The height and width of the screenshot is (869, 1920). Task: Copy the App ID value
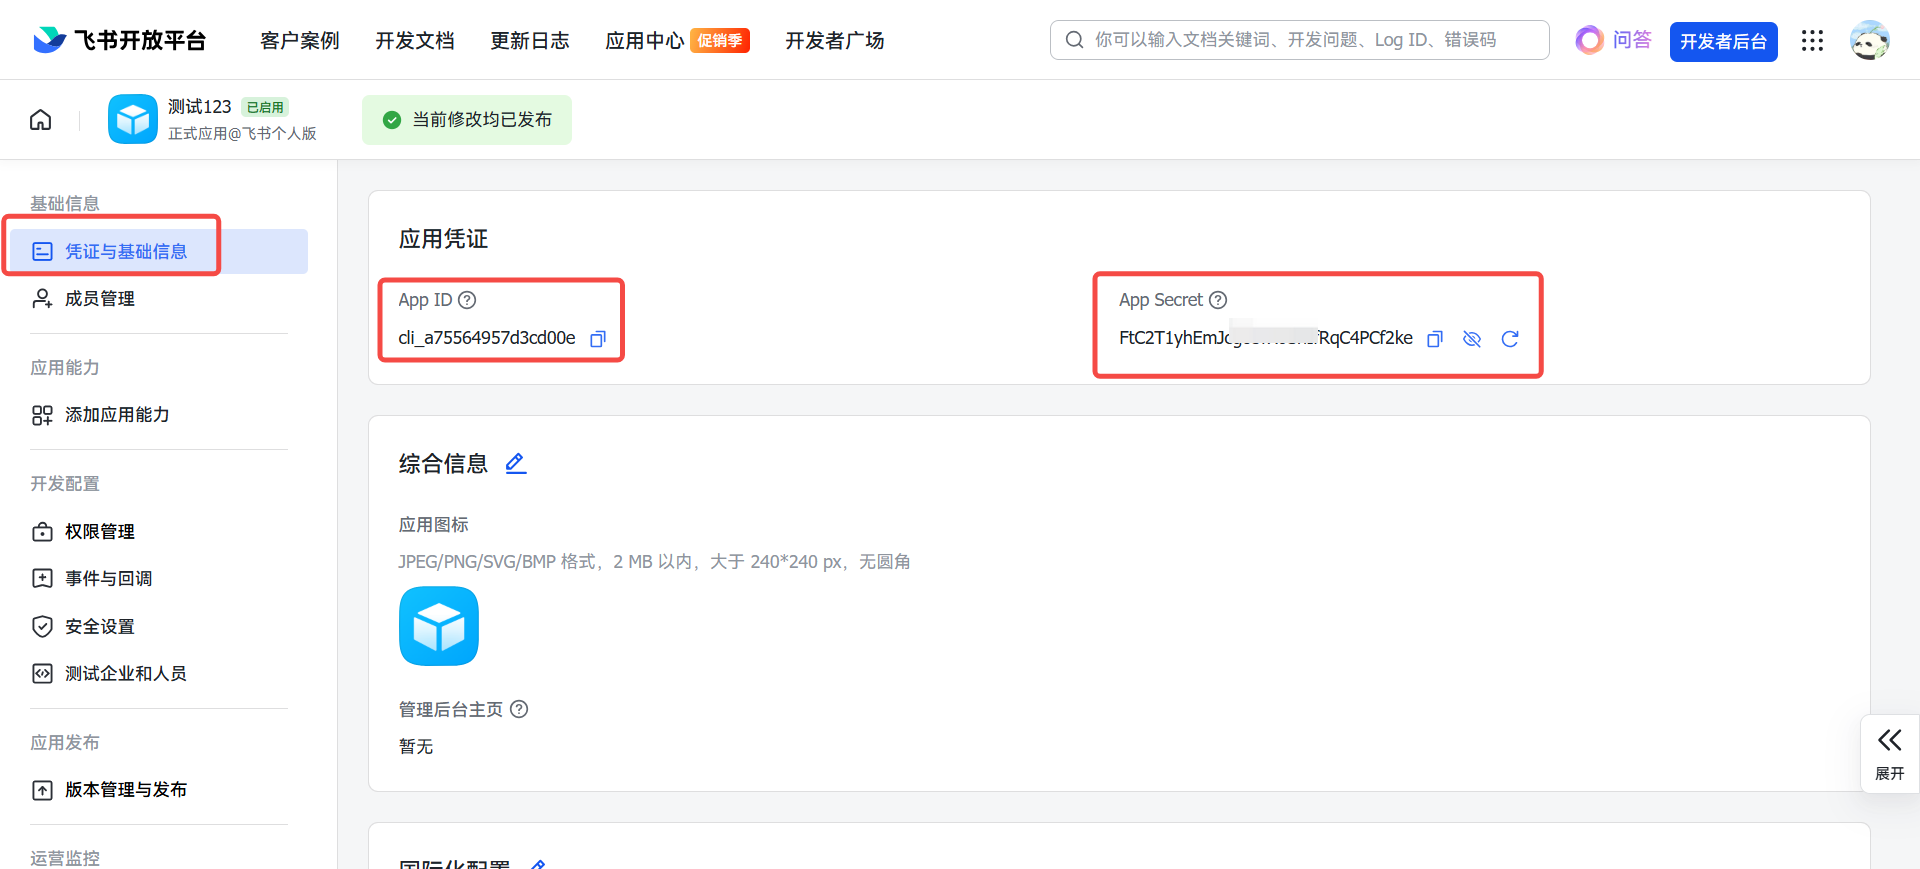pos(598,339)
